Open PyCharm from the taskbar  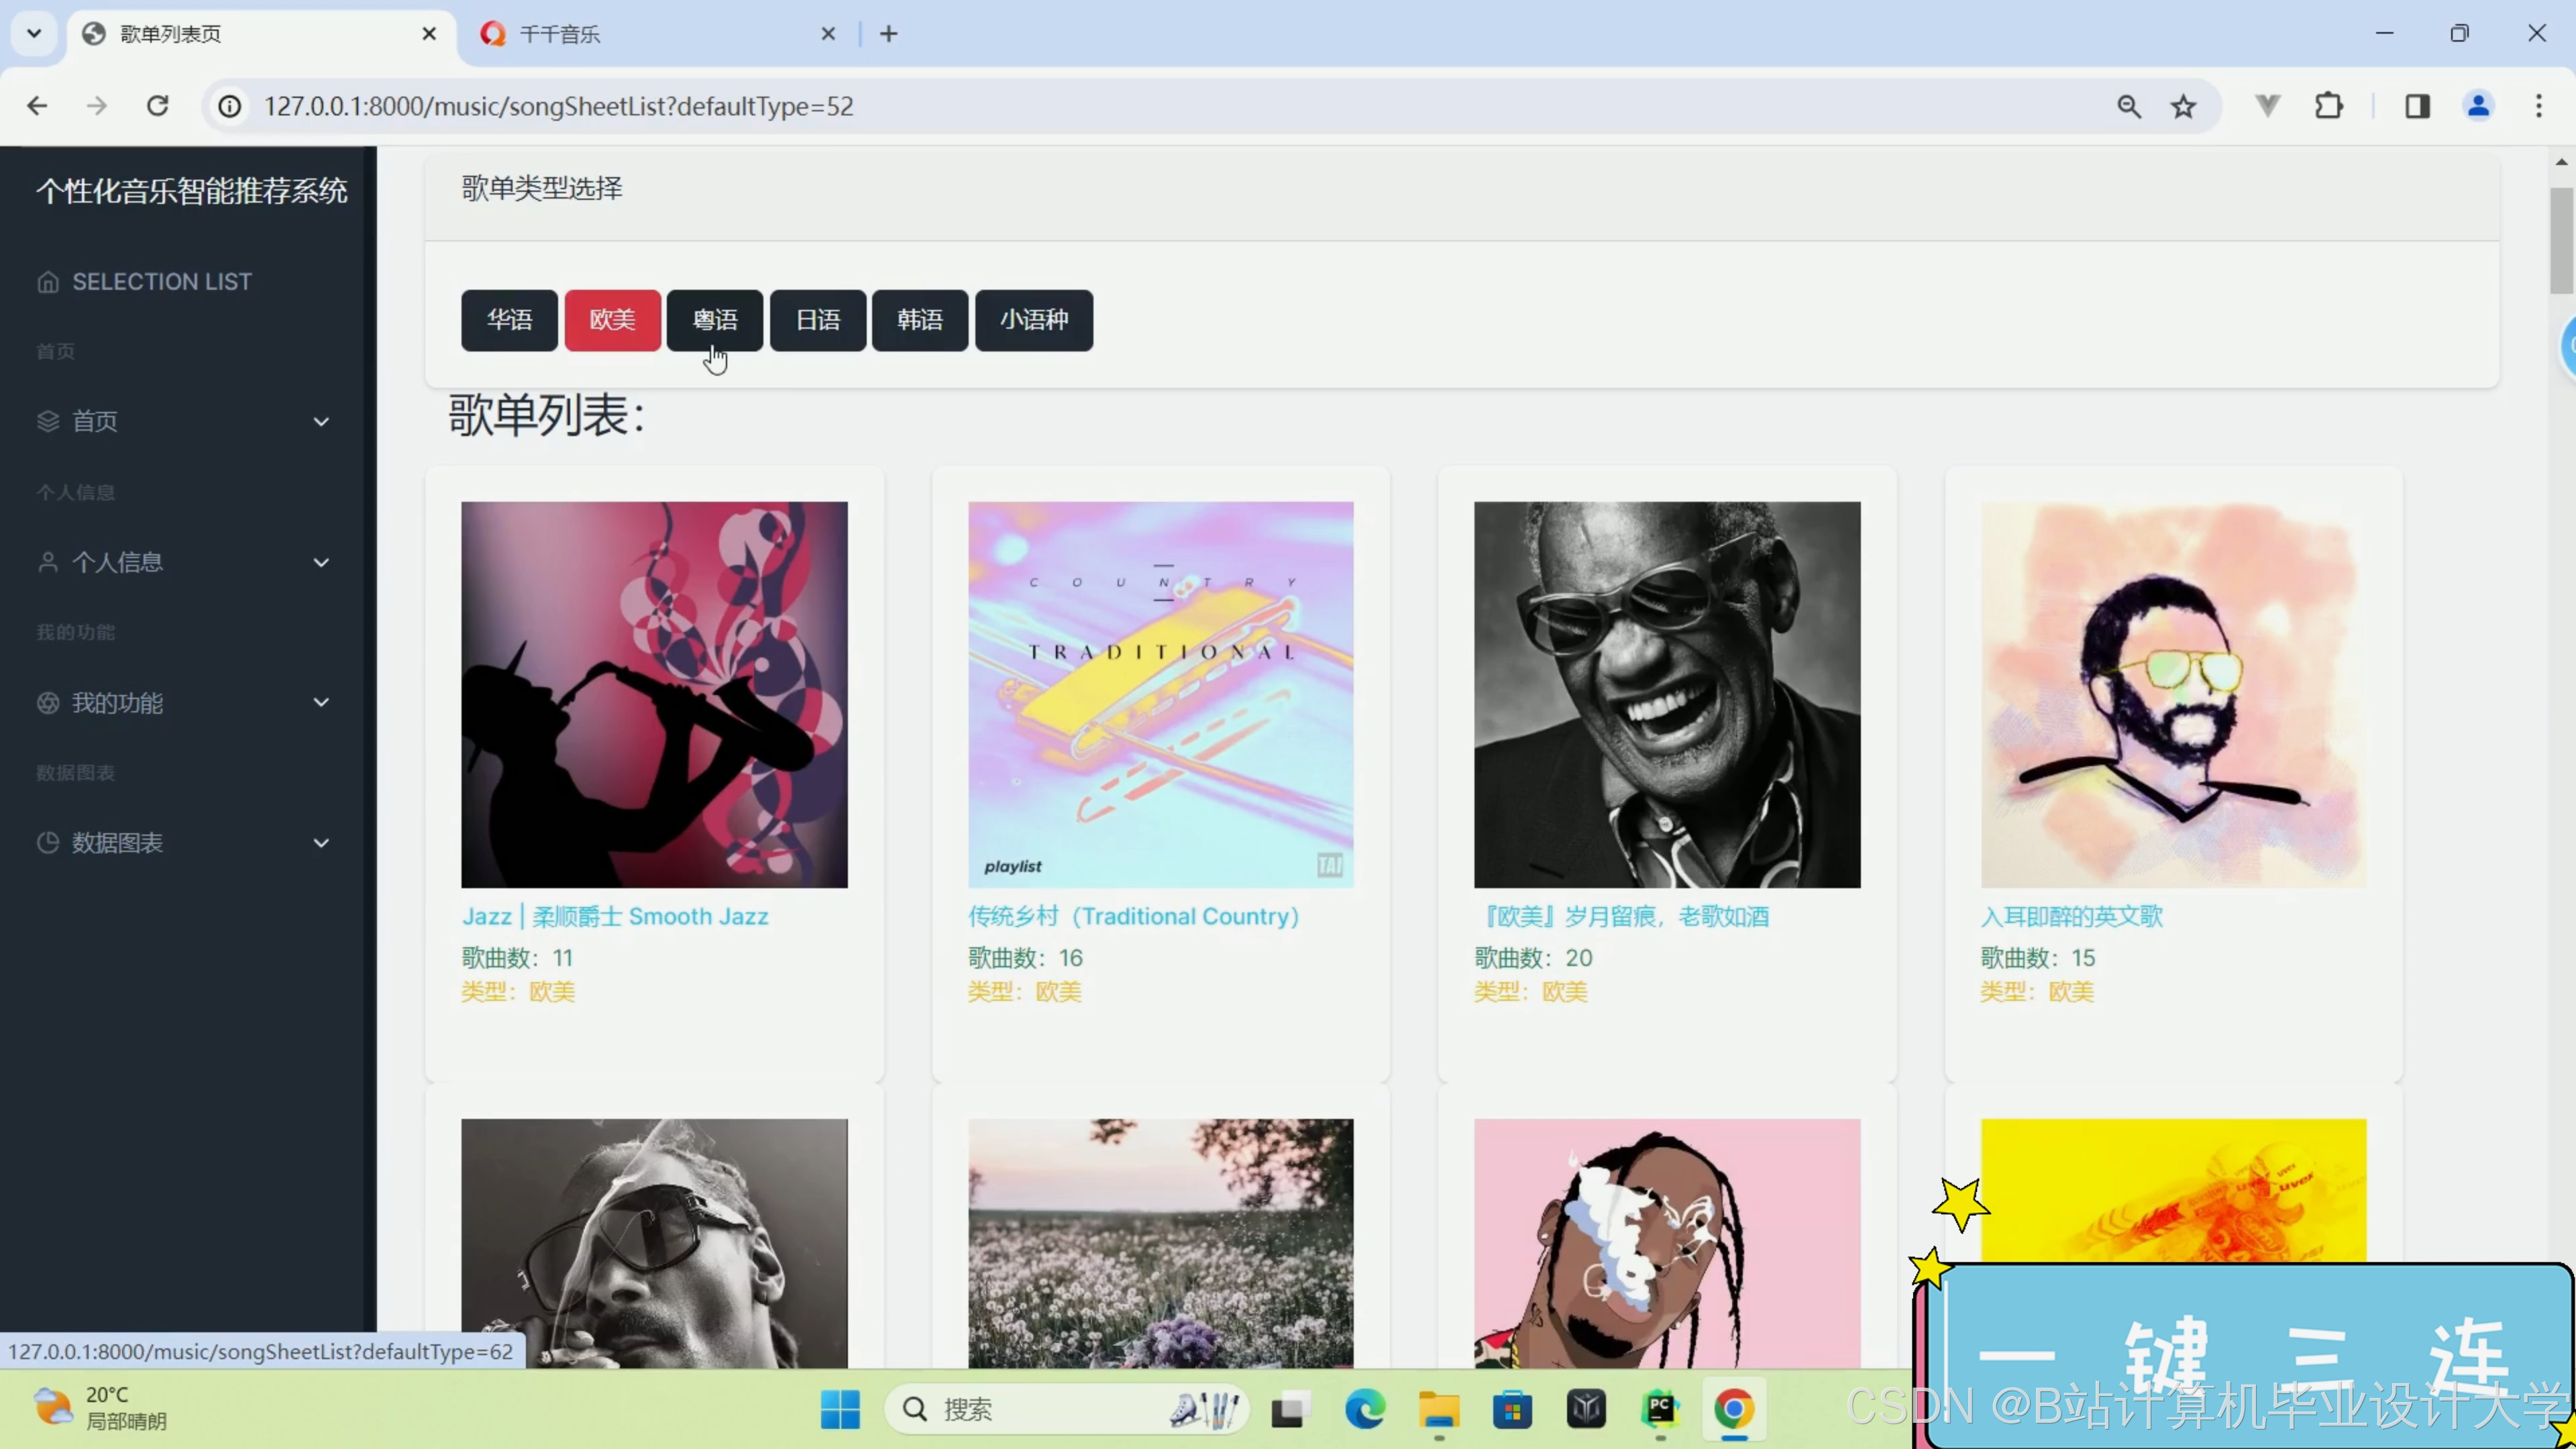coord(1660,1409)
